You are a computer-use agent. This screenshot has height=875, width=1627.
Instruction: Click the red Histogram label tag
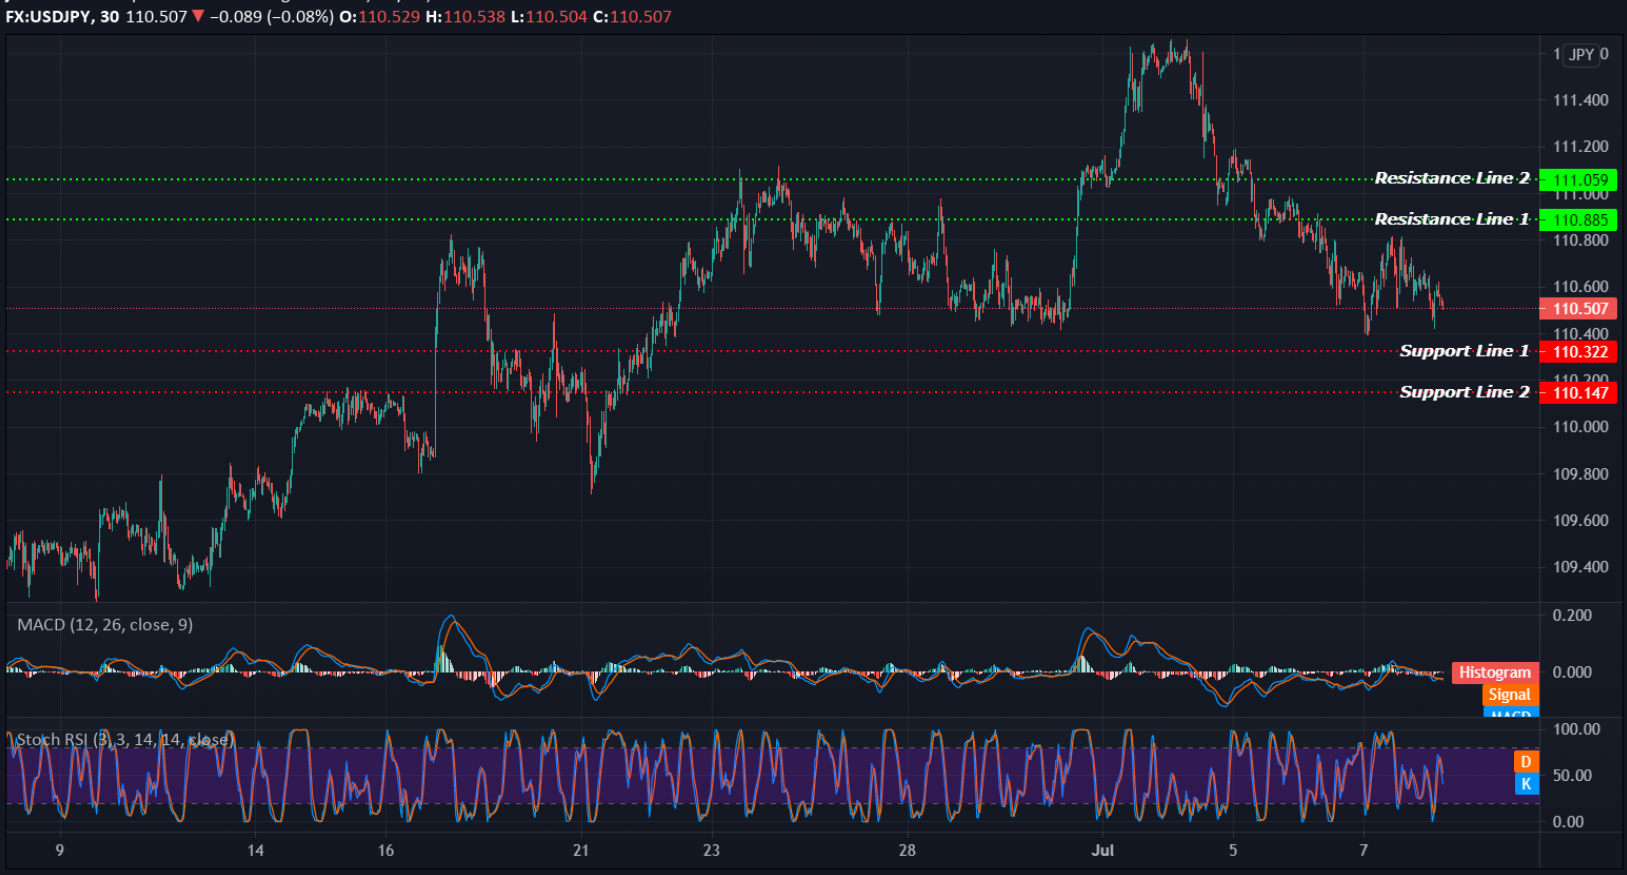point(1494,673)
